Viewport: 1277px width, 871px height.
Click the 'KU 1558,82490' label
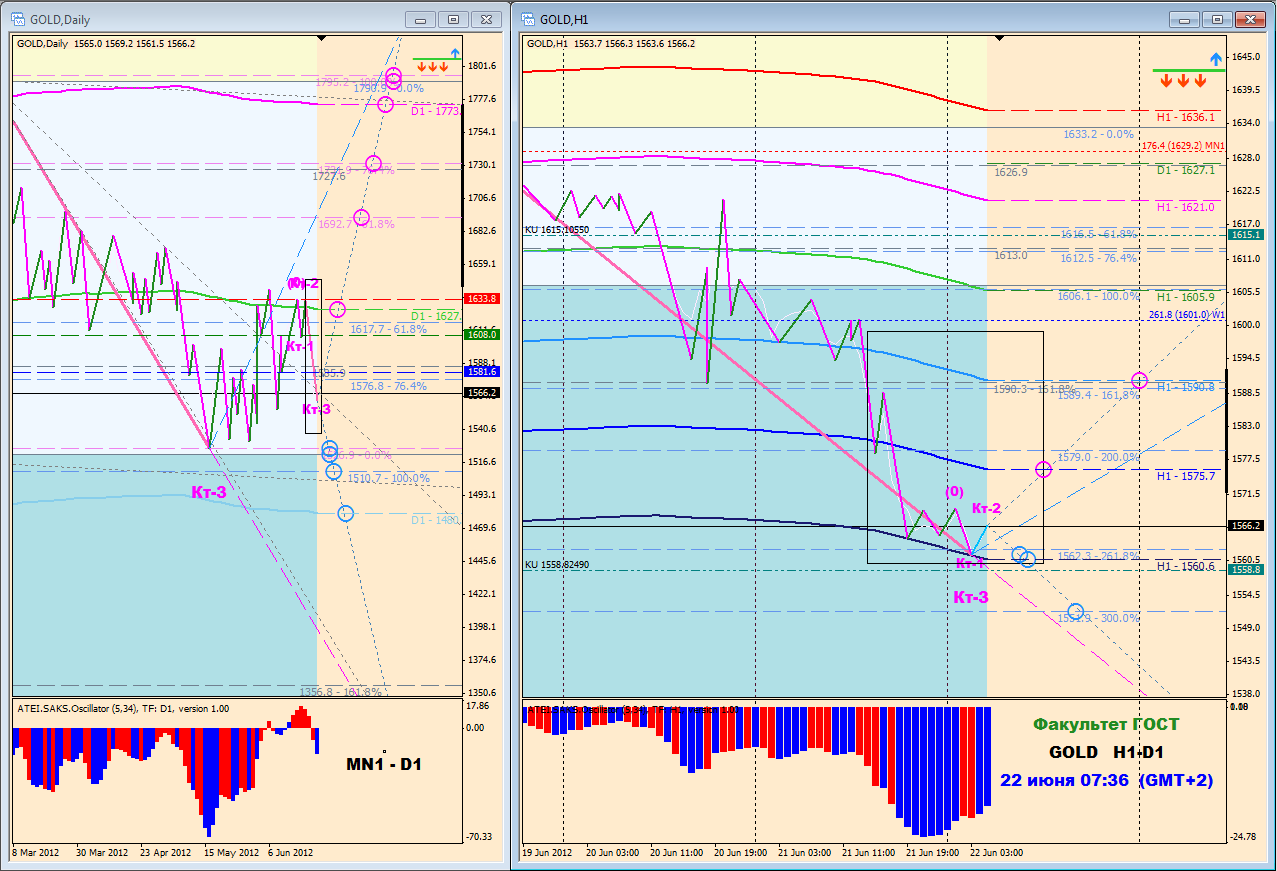(557, 565)
